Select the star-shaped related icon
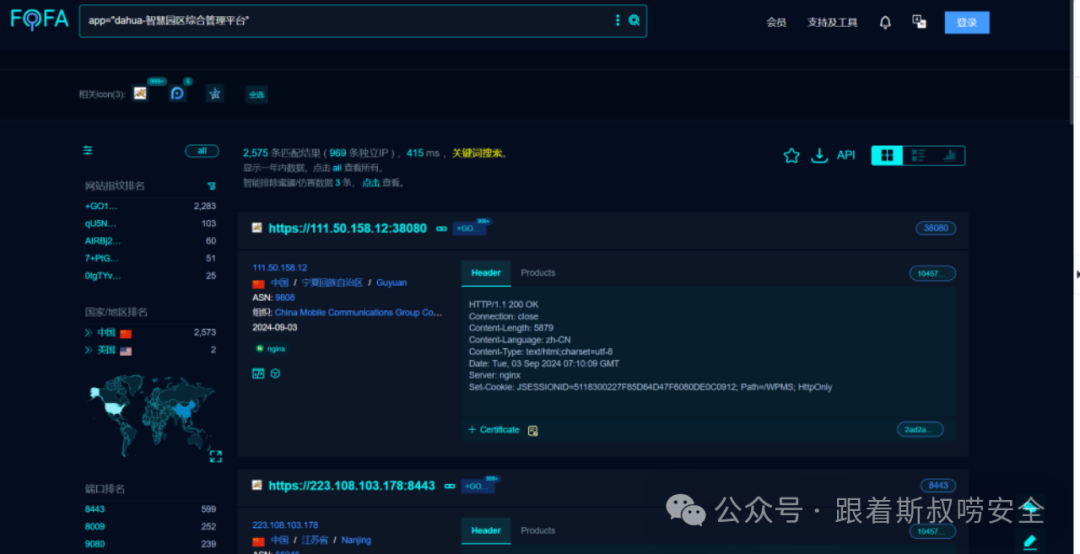The width and height of the screenshot is (1080, 554). point(215,94)
